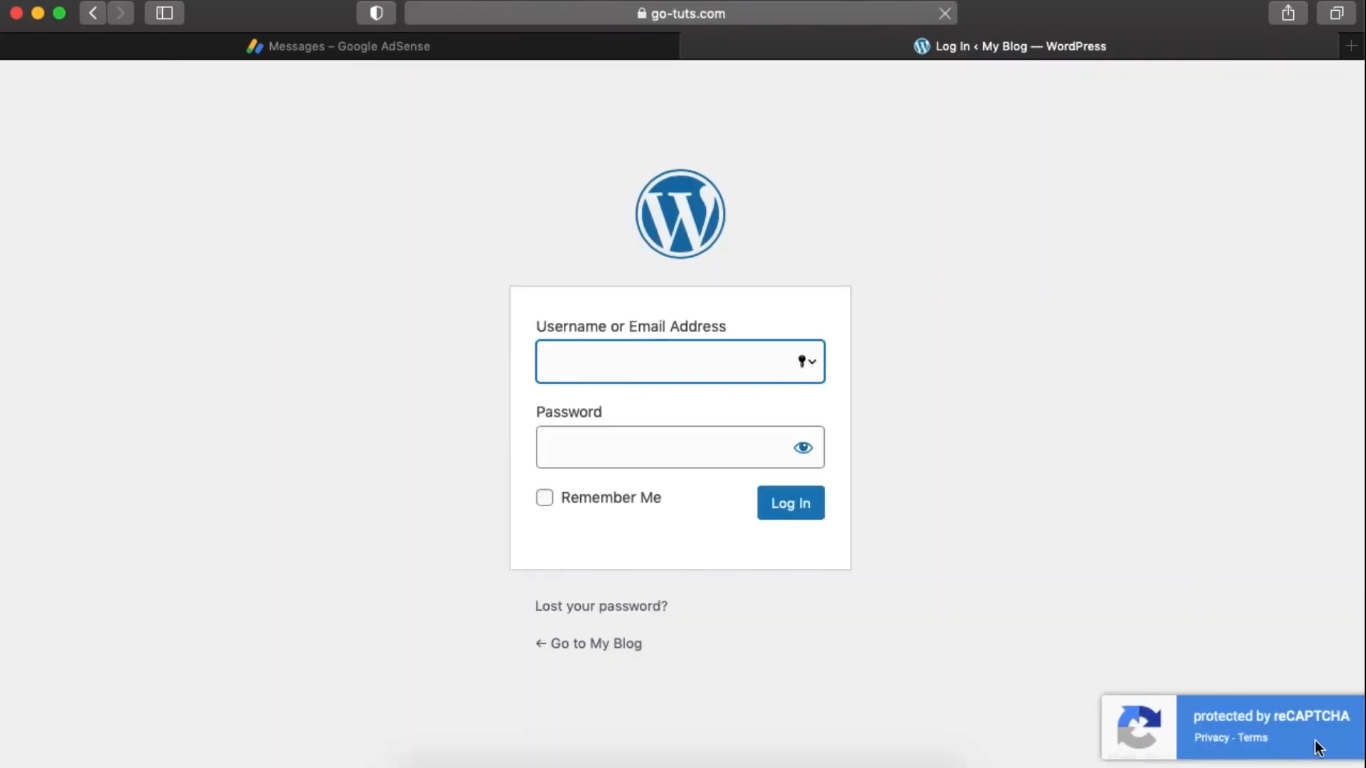The height and width of the screenshot is (768, 1366).
Task: Follow the Go to My Blog link
Action: click(589, 643)
